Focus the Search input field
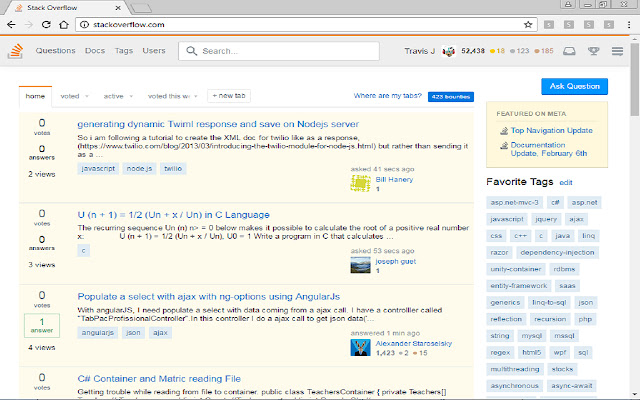The height and width of the screenshot is (400, 640). click(x=279, y=51)
